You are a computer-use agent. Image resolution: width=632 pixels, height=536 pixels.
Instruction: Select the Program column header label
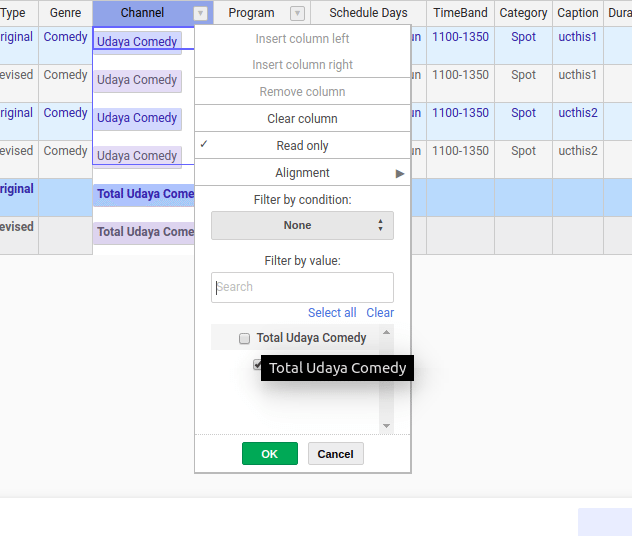click(251, 13)
